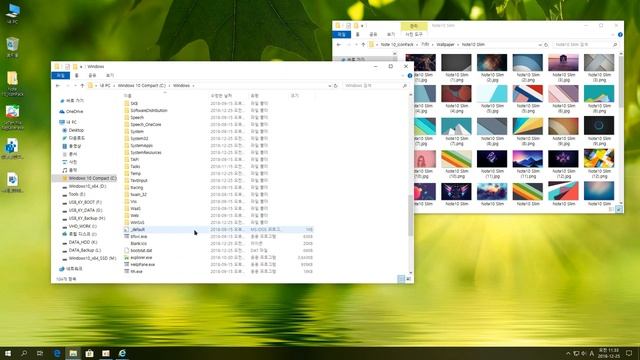Launch Microsoft Edge from the taskbar
The height and width of the screenshot is (360, 640).
coord(57,353)
